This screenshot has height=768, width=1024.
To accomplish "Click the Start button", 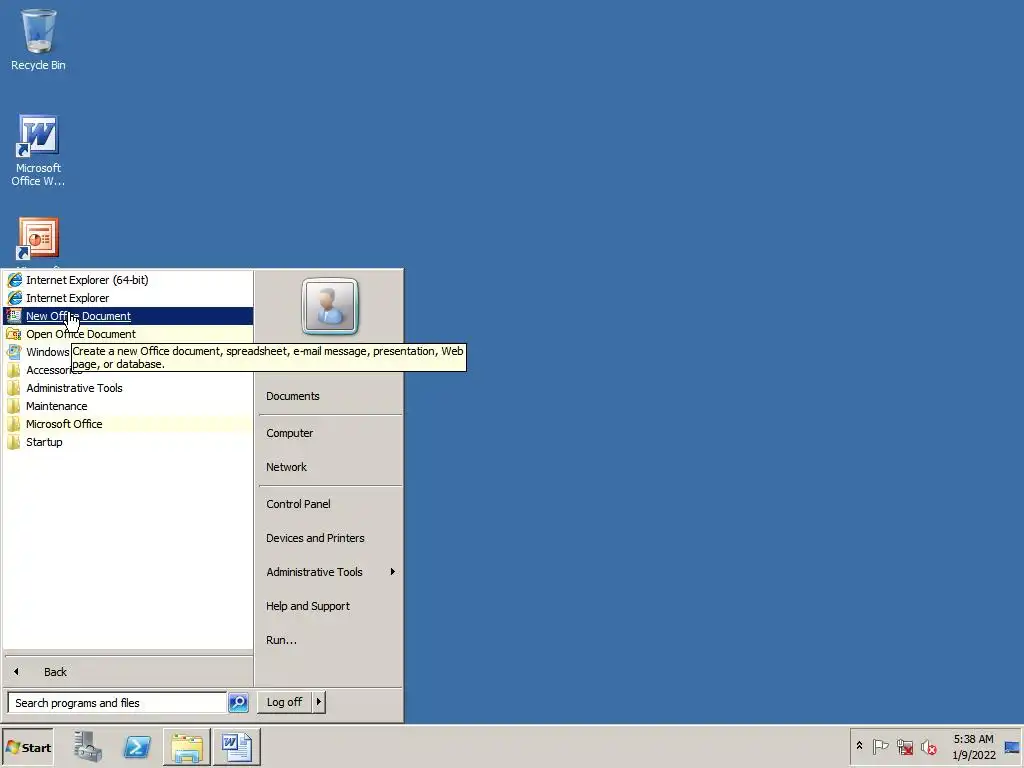I will [x=27, y=747].
